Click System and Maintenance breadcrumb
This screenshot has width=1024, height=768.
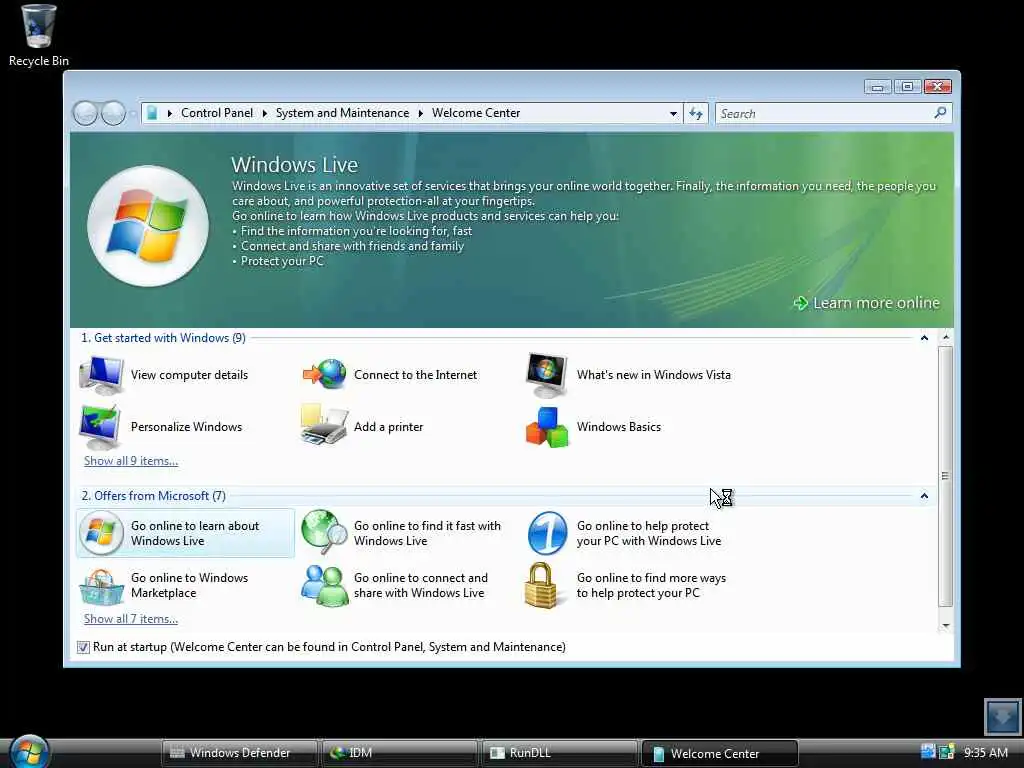[342, 113]
